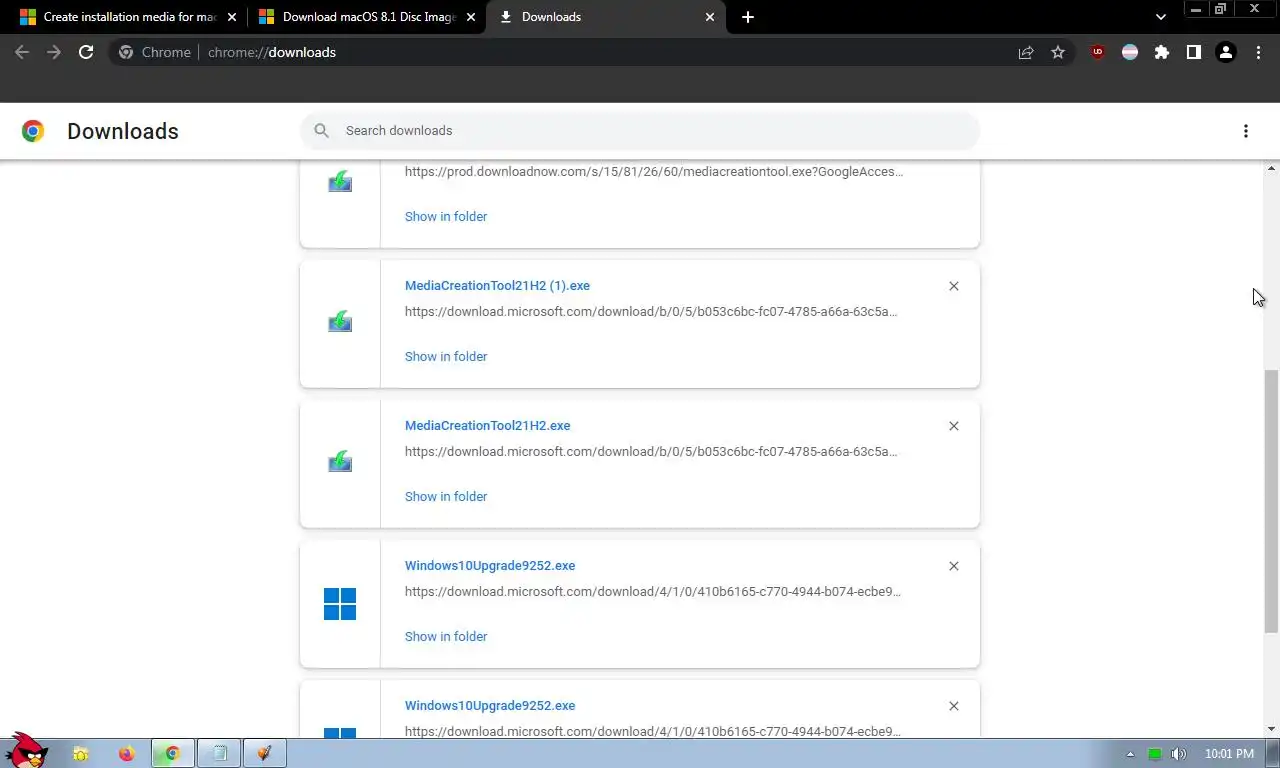Click the Chrome logo beside Downloads

(33, 131)
